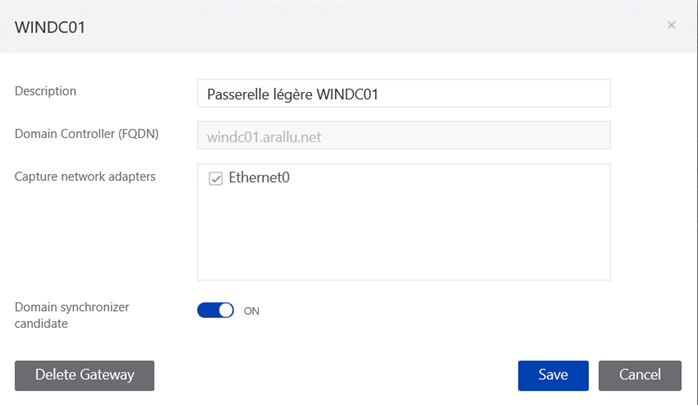Delete Gateway button
698x405 pixels.
tap(85, 376)
